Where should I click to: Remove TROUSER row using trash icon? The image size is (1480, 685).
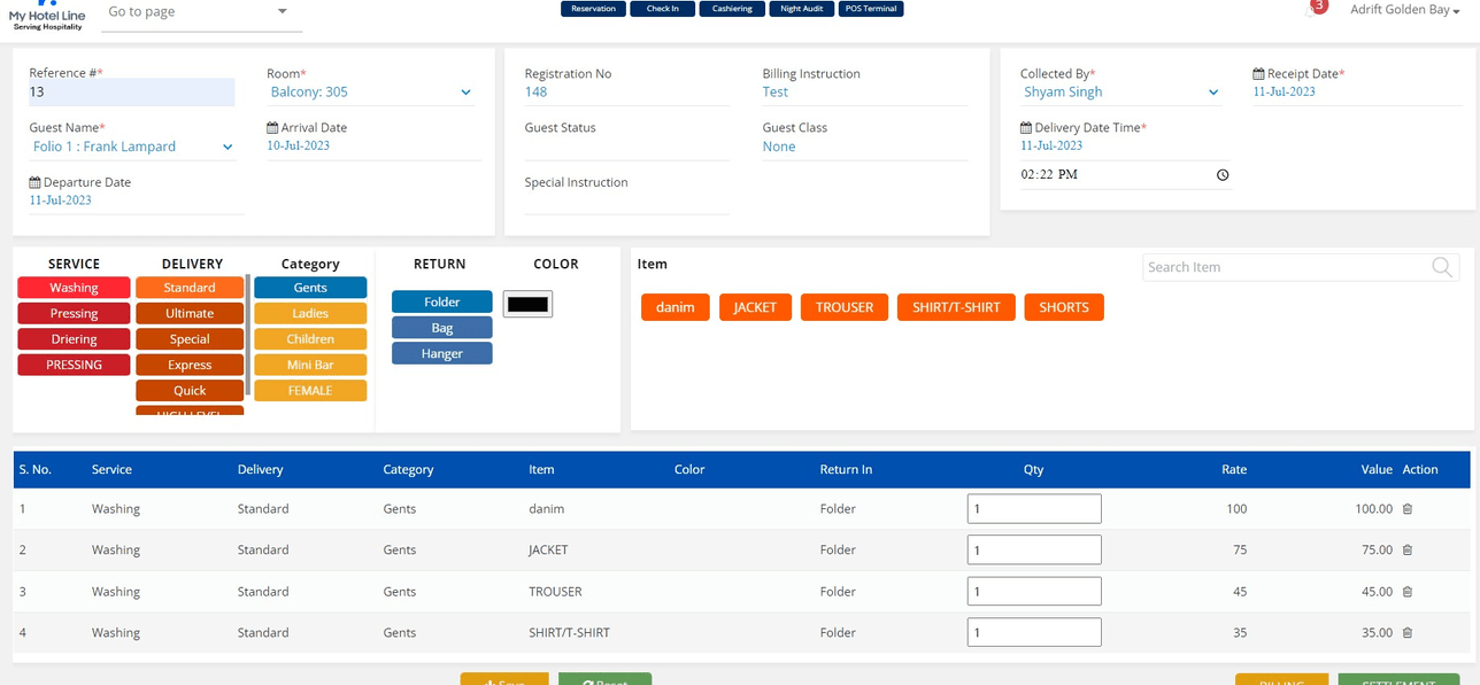coord(1407,592)
